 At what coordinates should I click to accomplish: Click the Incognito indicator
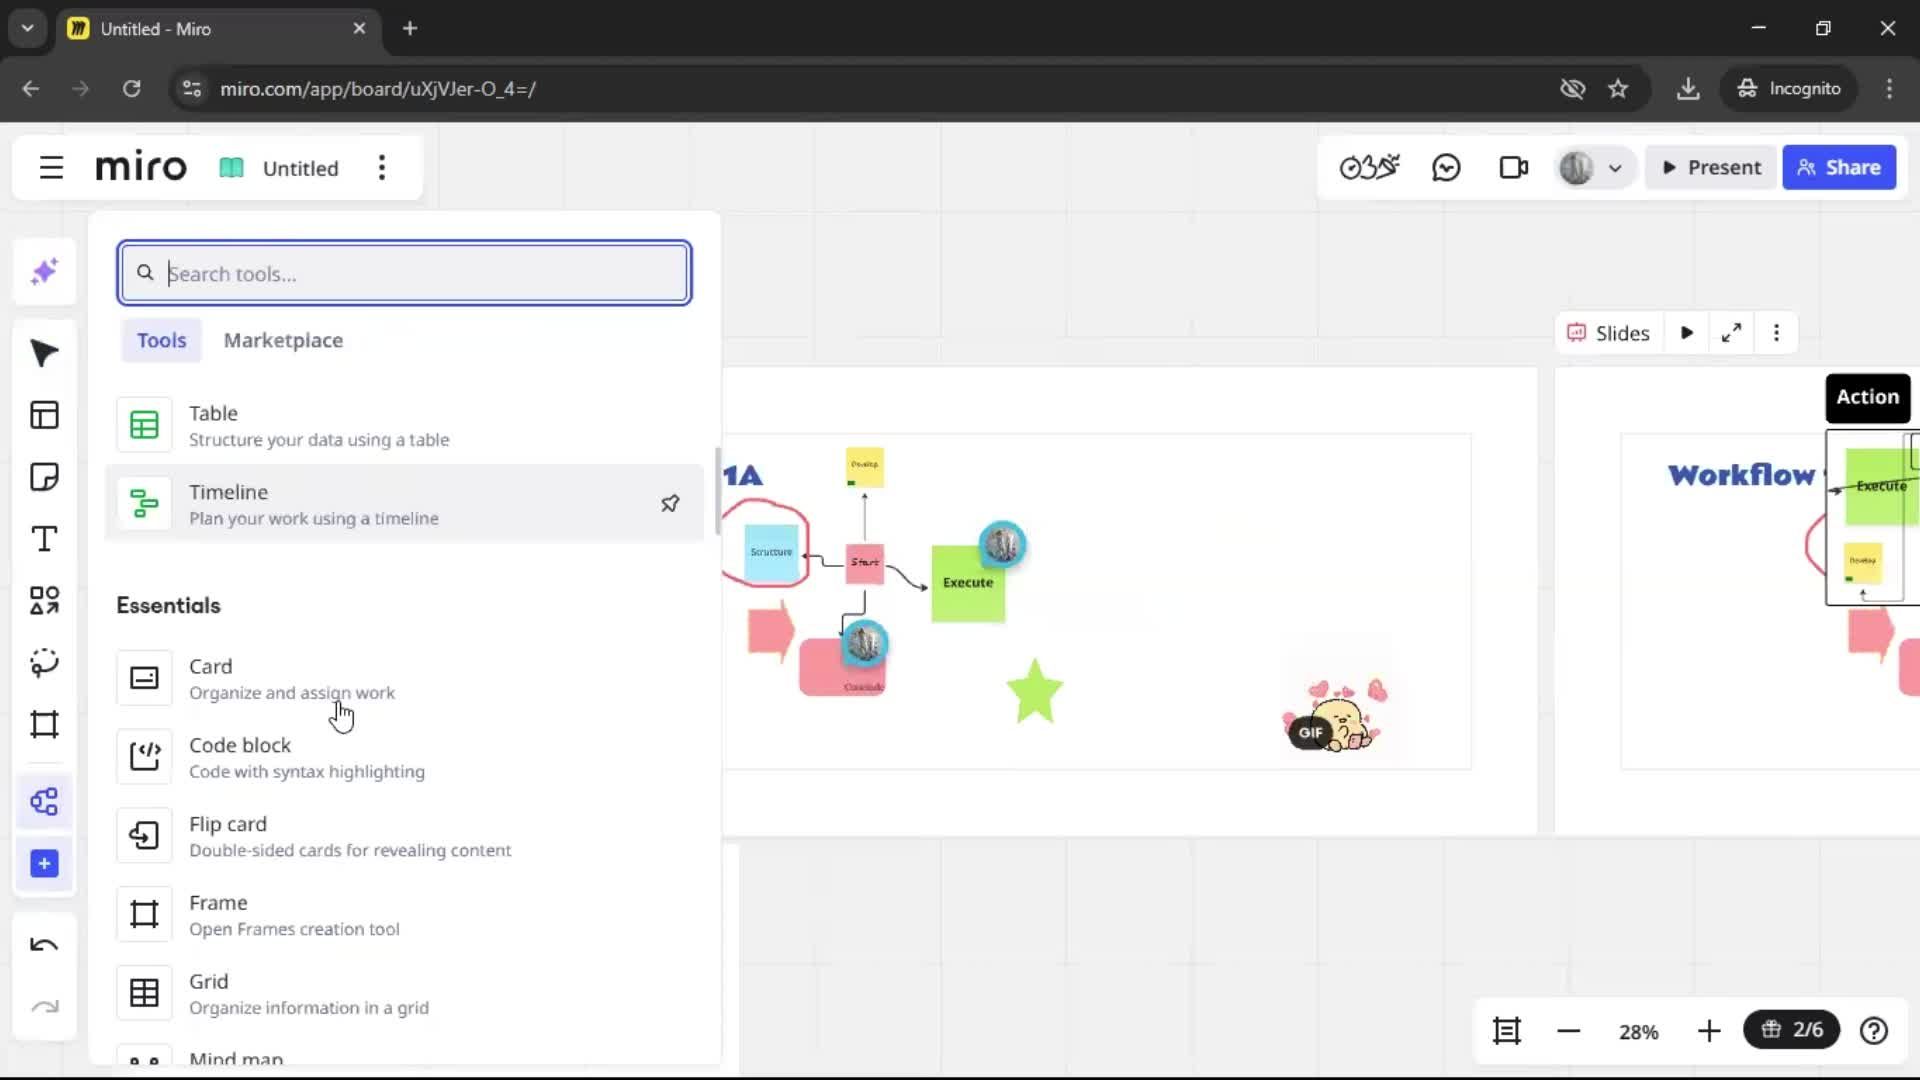(1788, 88)
